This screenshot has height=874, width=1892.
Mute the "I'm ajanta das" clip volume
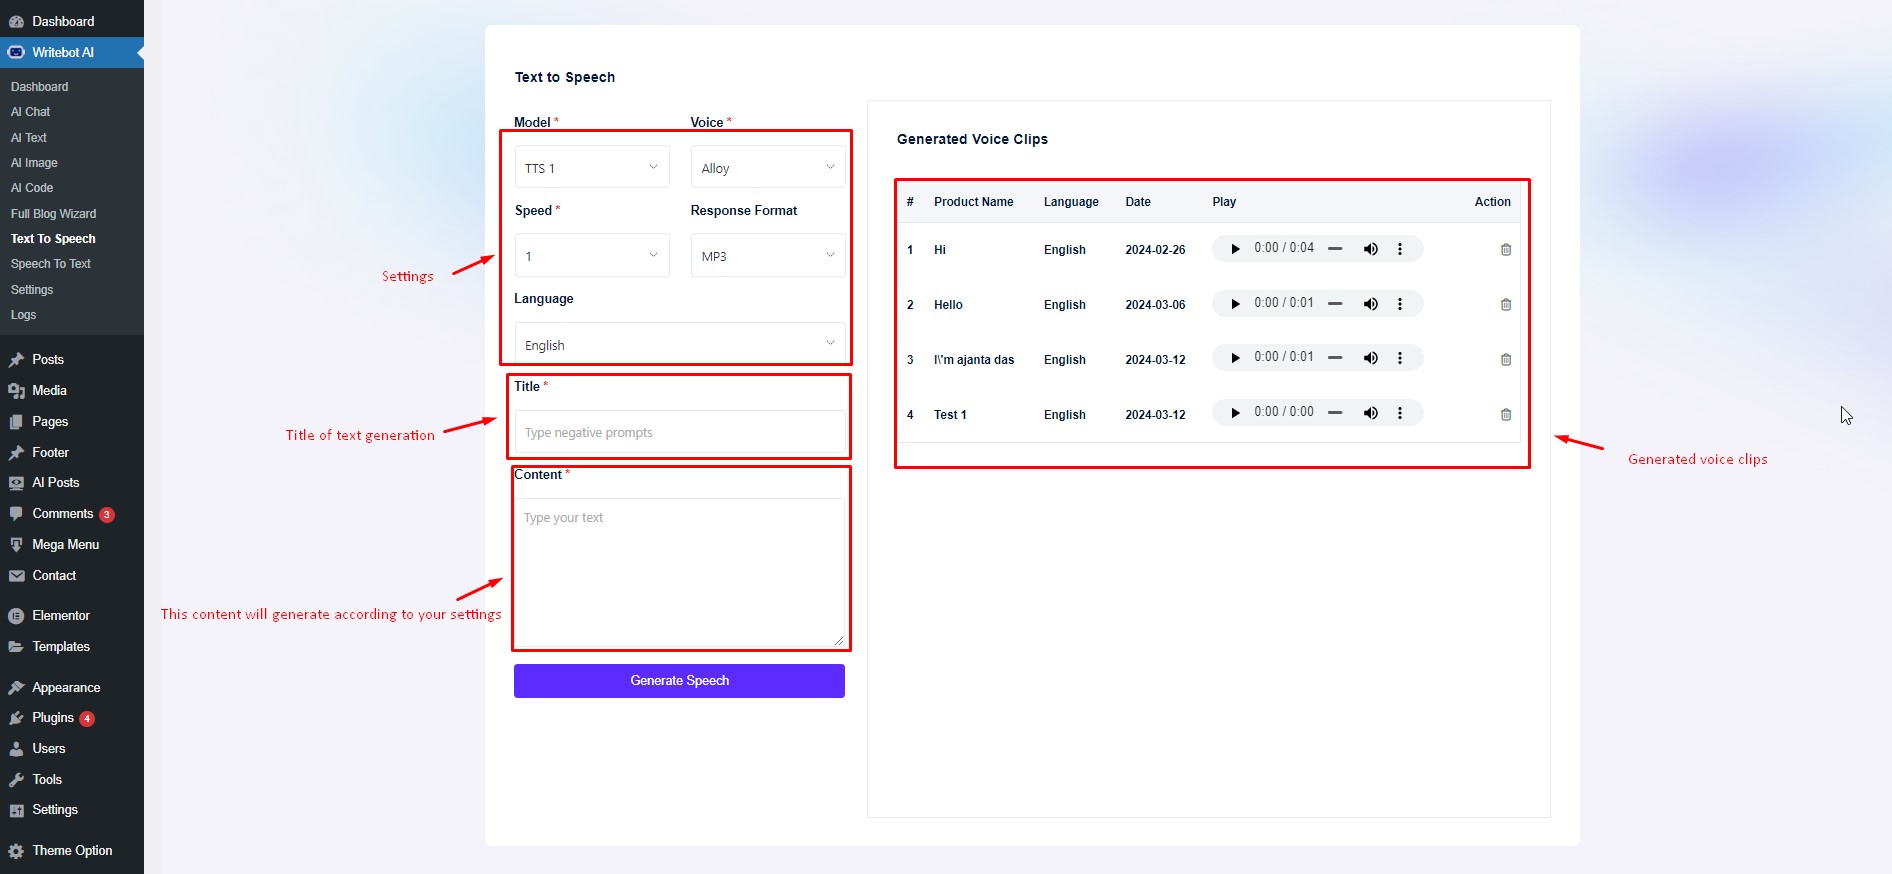point(1371,358)
